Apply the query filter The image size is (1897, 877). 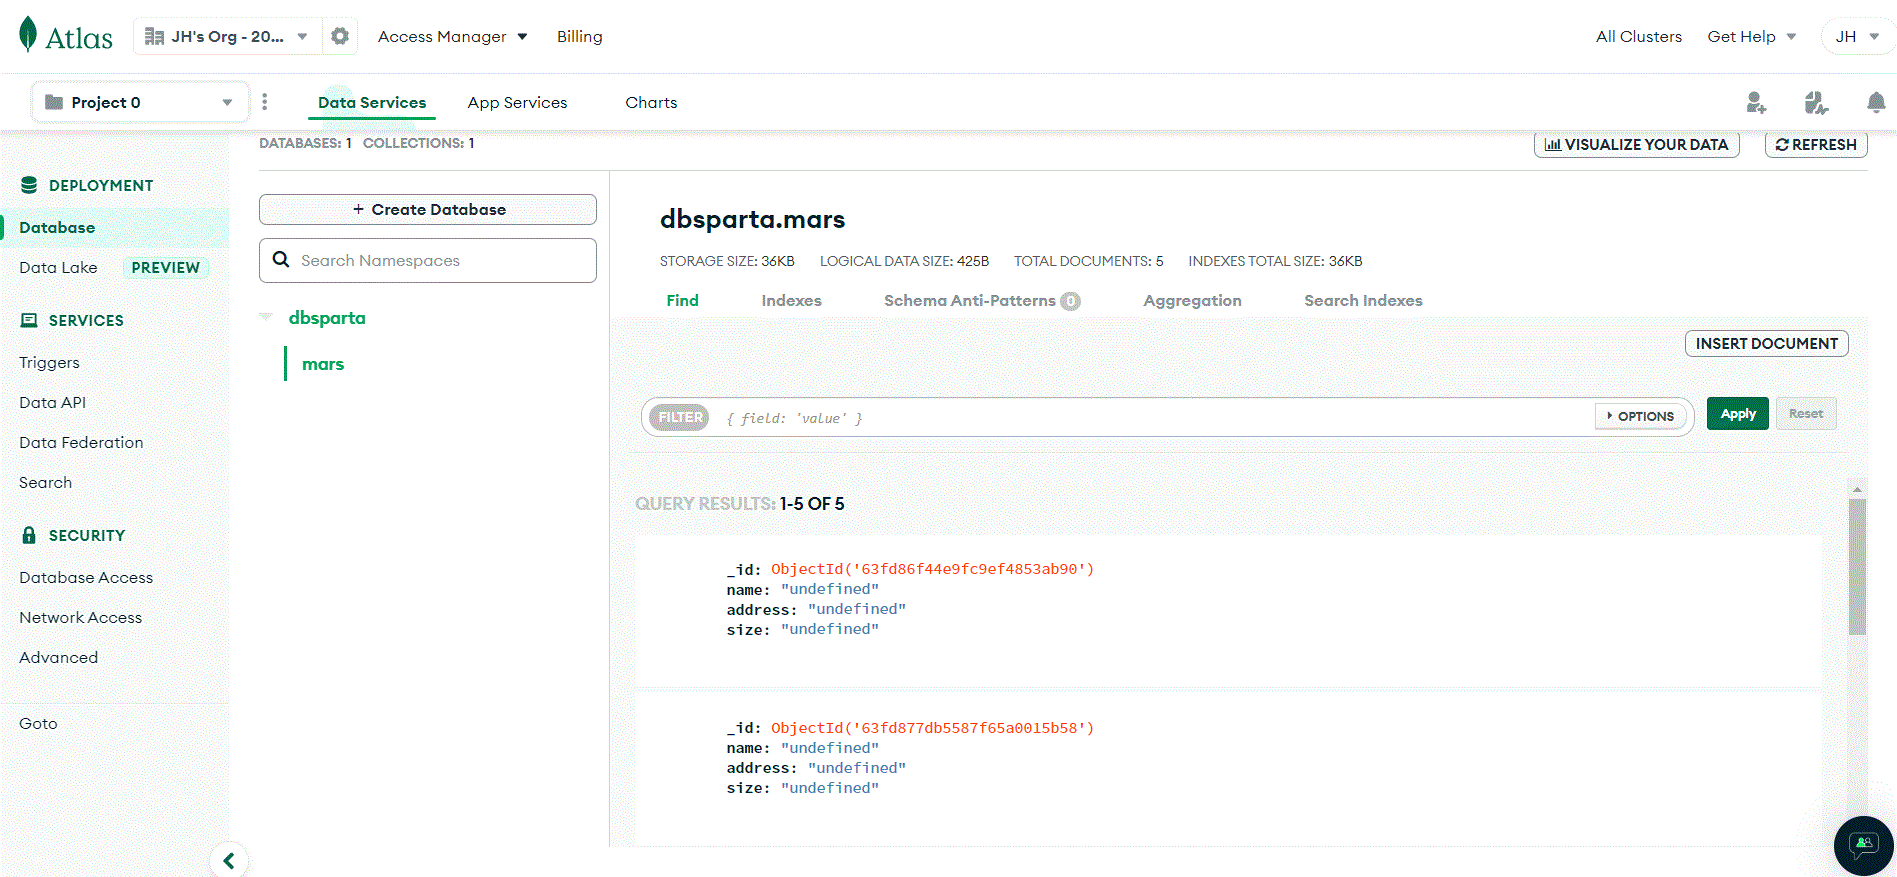[x=1738, y=414]
